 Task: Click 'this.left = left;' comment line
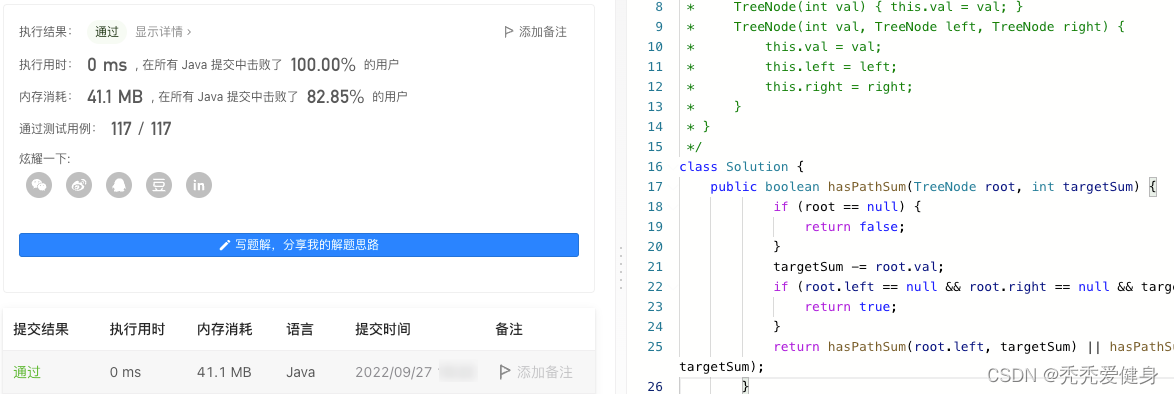tap(830, 67)
